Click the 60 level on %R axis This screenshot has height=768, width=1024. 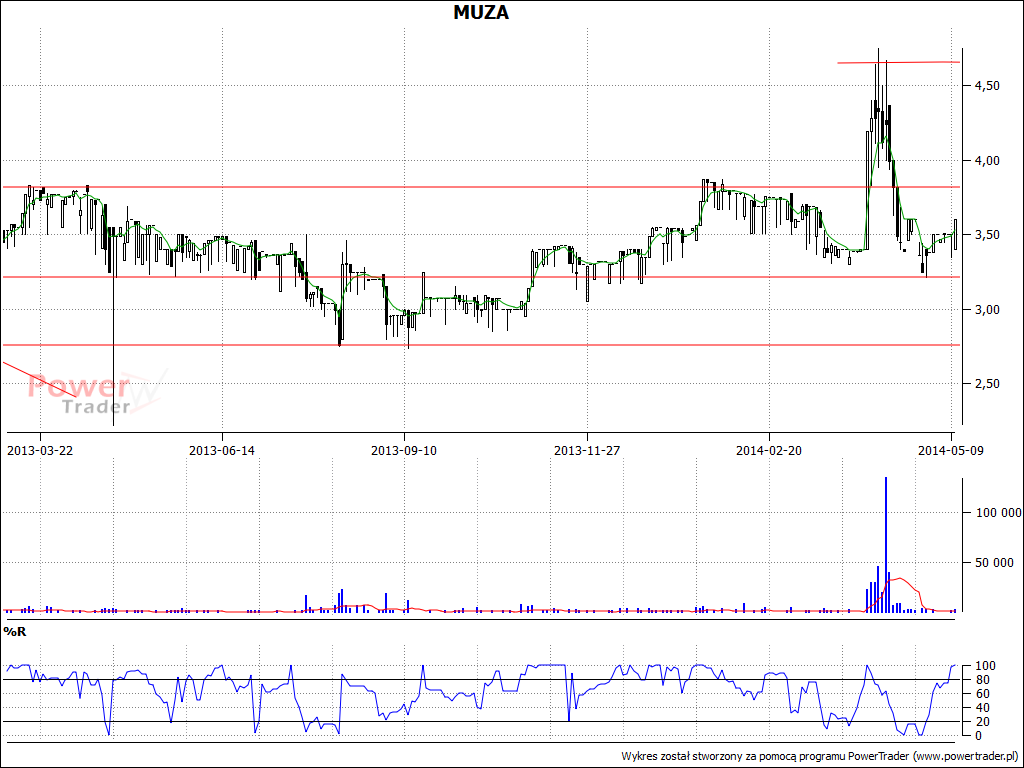click(981, 694)
